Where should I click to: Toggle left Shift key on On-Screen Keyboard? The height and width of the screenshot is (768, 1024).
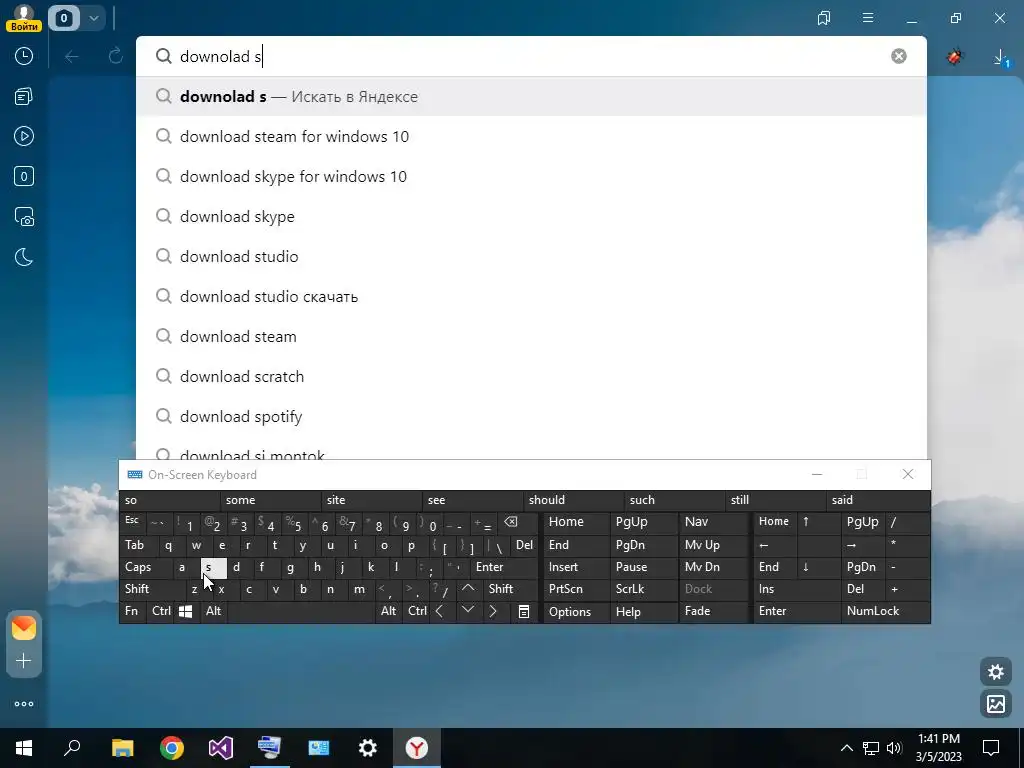pyautogui.click(x=153, y=589)
